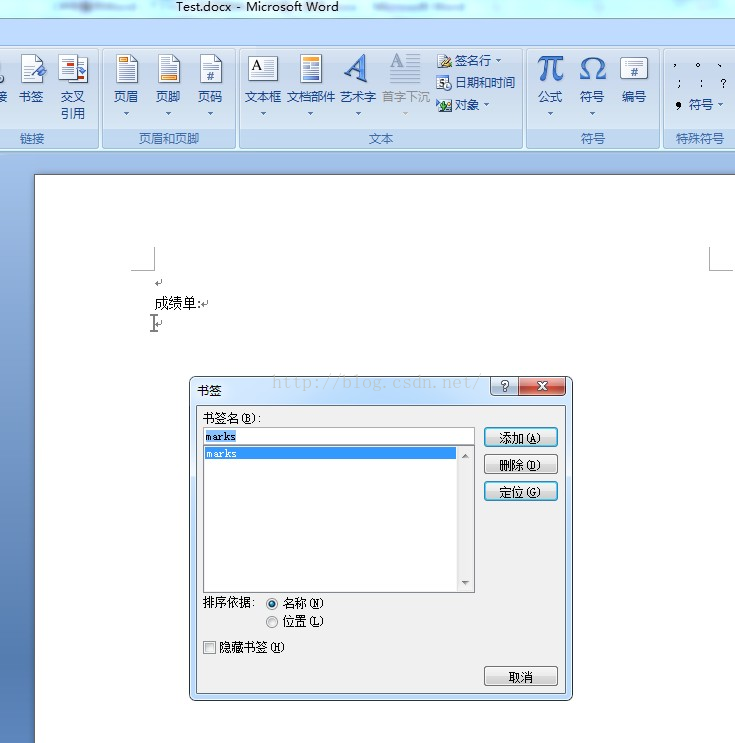Click the 交叉引用 cross-reference icon
This screenshot has width=735, height=743.
click(x=73, y=86)
